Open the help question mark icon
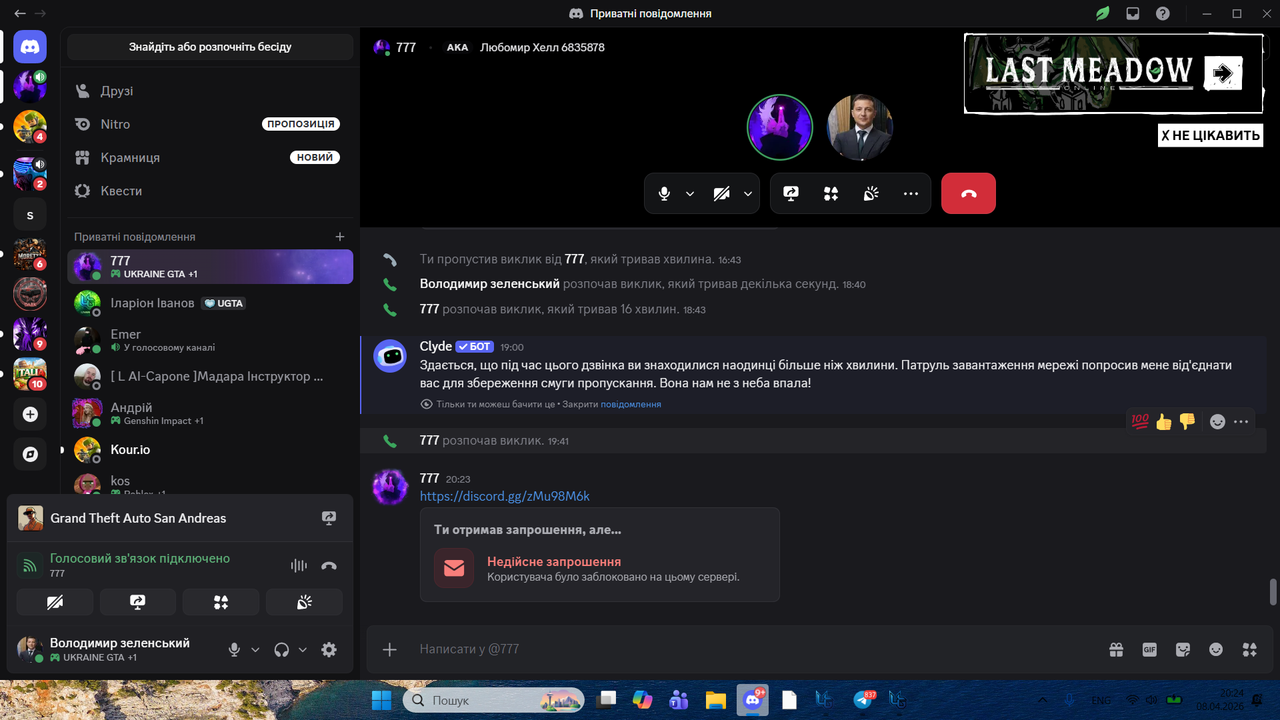Screen dimensions: 1280x720 coord(1163,14)
